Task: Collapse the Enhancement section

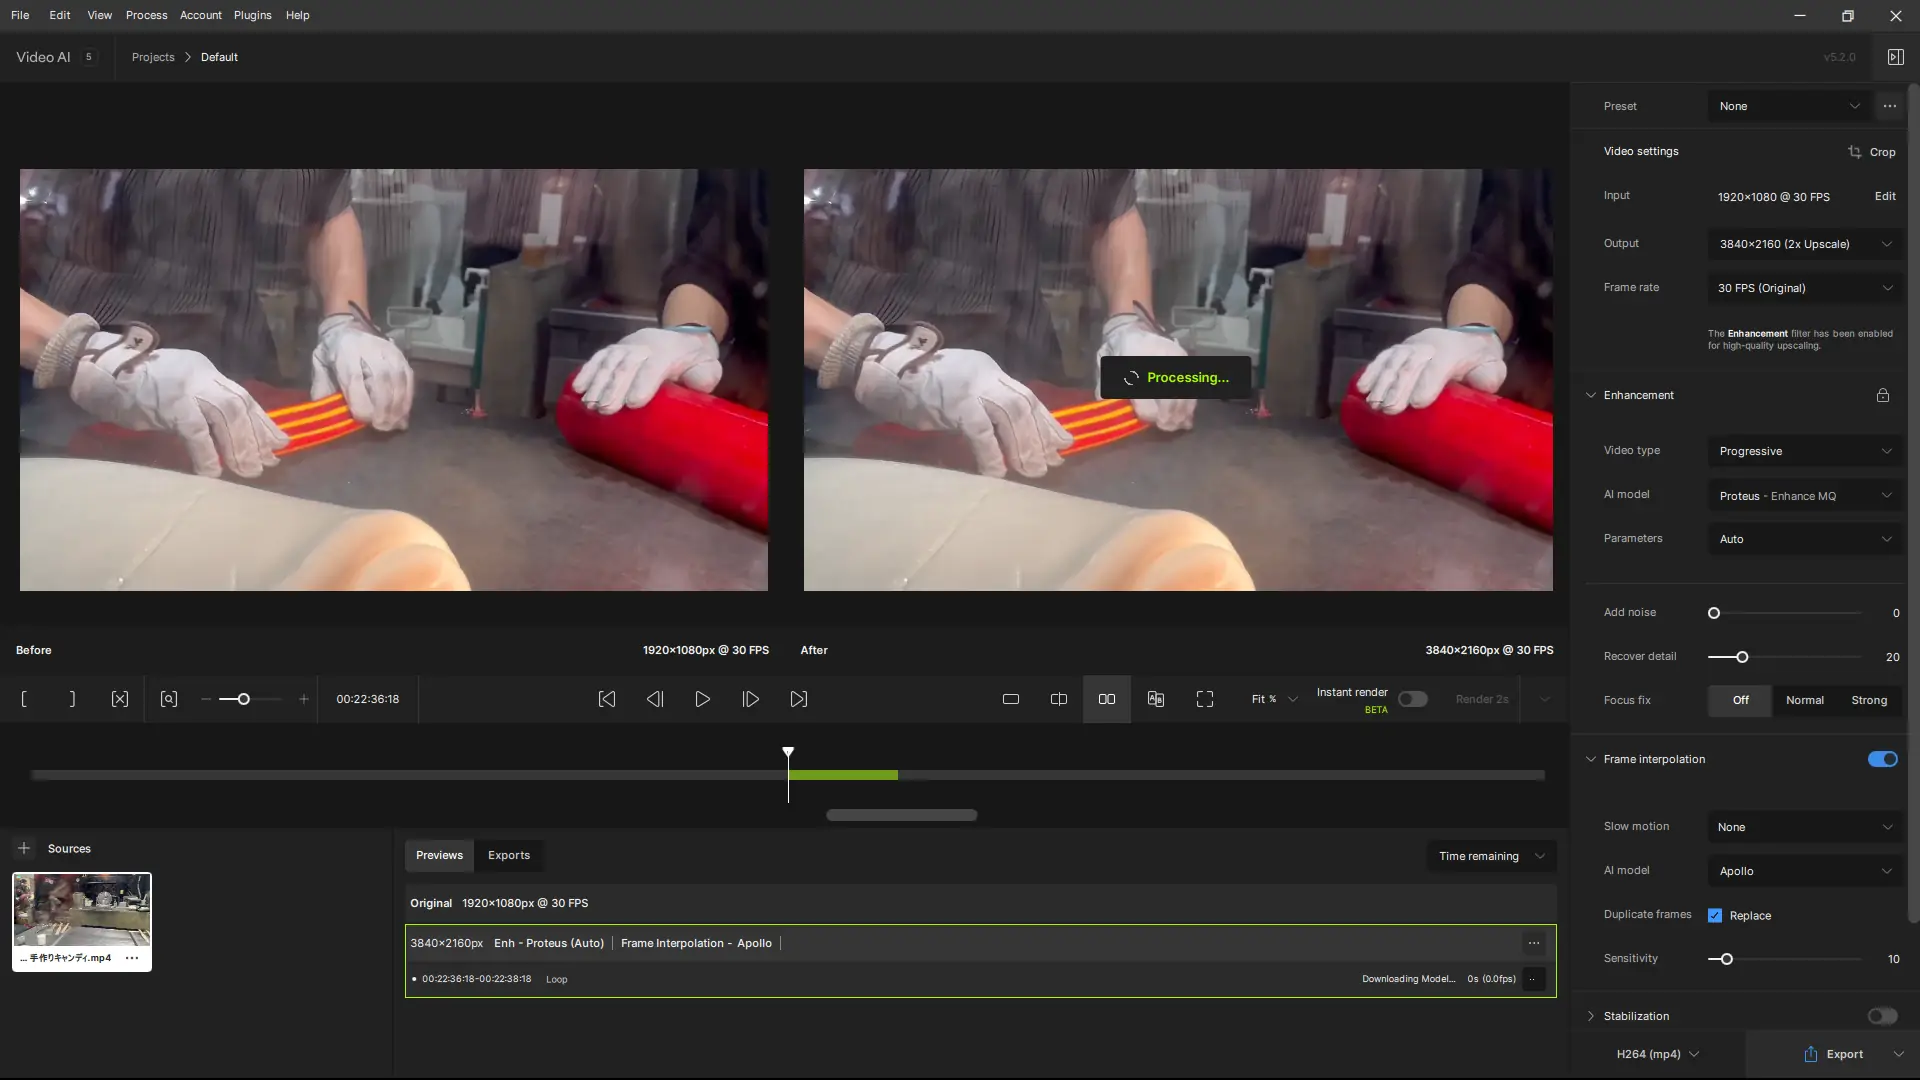Action: (x=1591, y=395)
